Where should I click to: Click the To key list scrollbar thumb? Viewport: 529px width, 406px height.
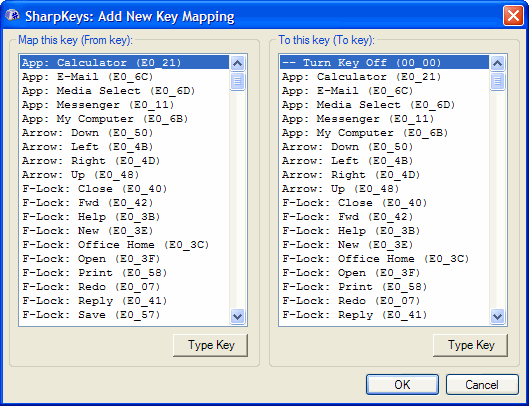[x=498, y=81]
